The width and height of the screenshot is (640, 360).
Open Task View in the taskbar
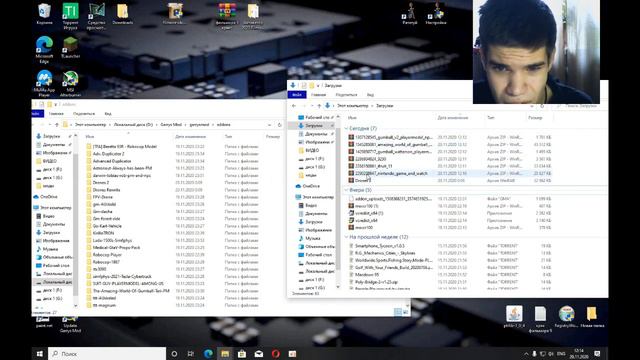pos(191,353)
